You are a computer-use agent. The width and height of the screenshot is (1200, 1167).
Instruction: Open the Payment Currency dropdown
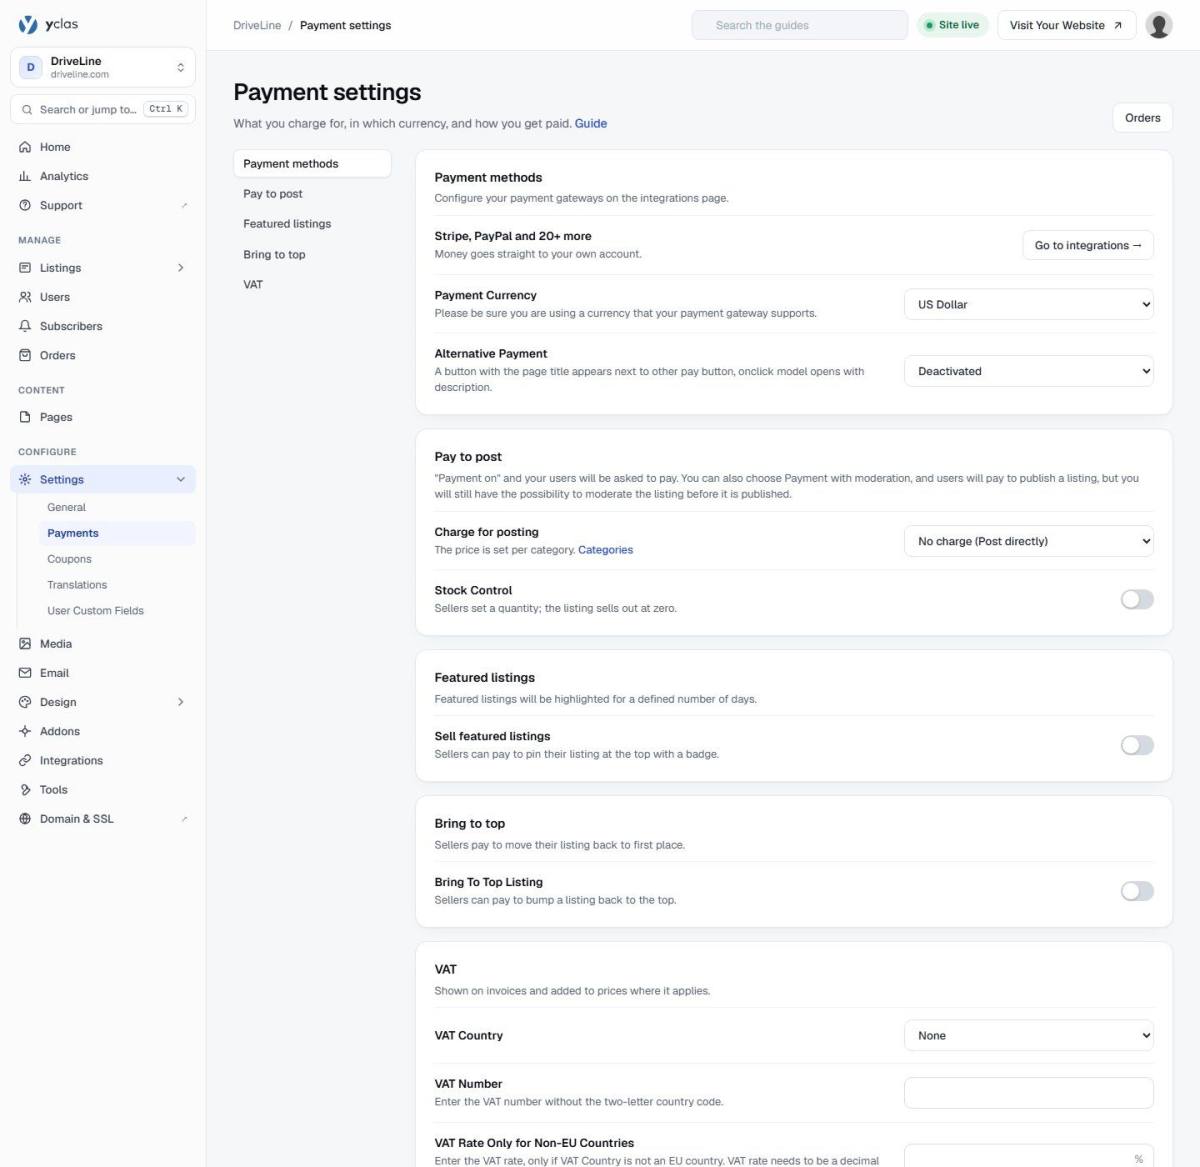tap(1028, 304)
